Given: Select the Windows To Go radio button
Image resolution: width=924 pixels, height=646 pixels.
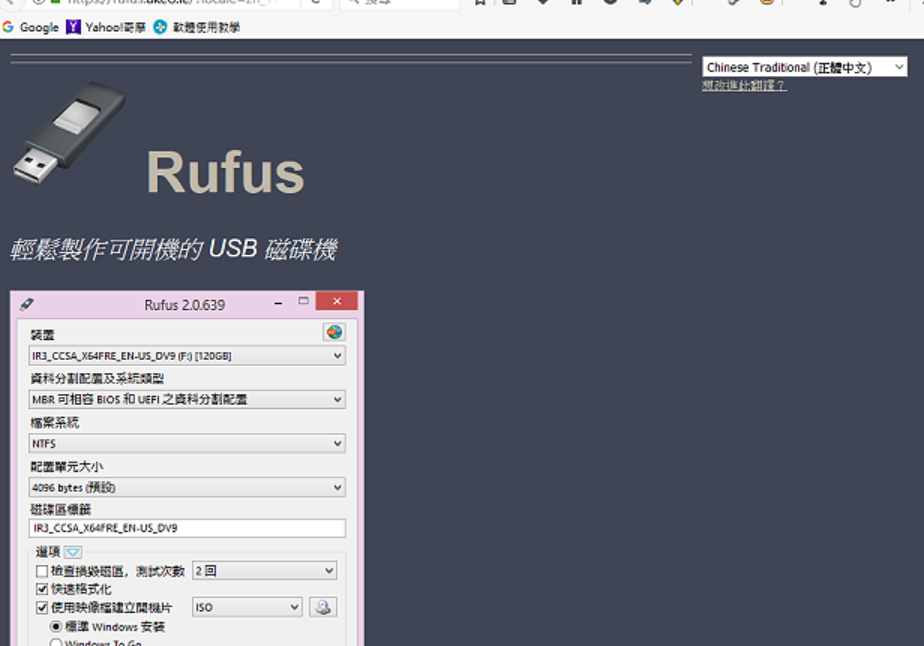Looking at the screenshot, I should coord(56,642).
